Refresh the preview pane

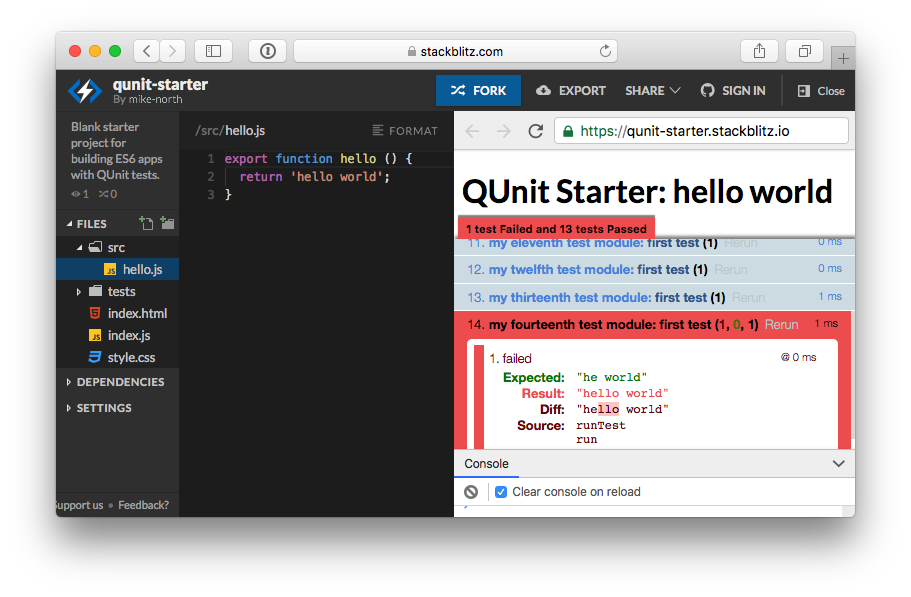tap(535, 130)
